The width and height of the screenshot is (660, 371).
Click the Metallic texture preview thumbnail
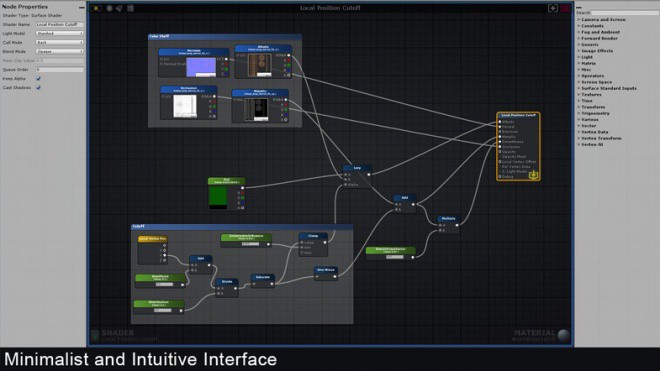256,109
